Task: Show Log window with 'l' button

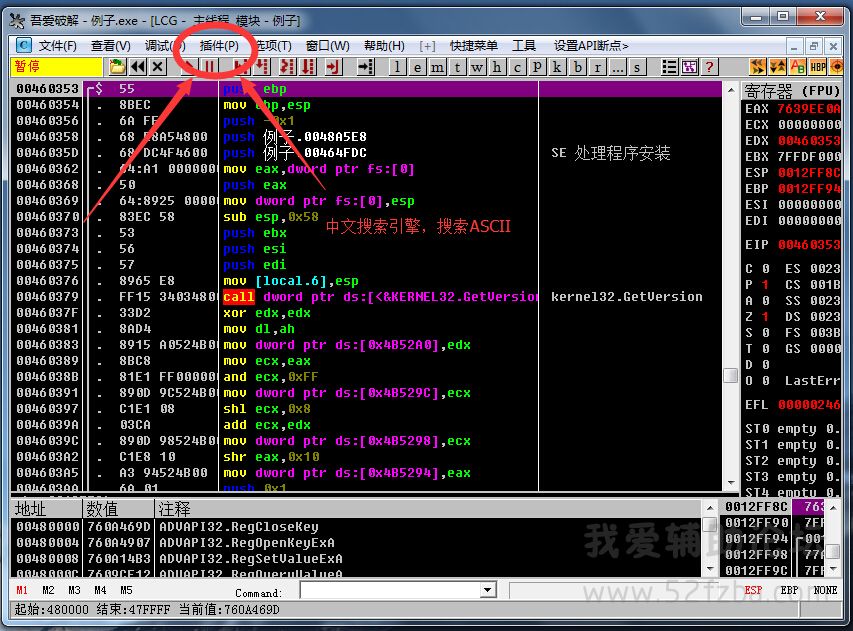Action: 397,67
